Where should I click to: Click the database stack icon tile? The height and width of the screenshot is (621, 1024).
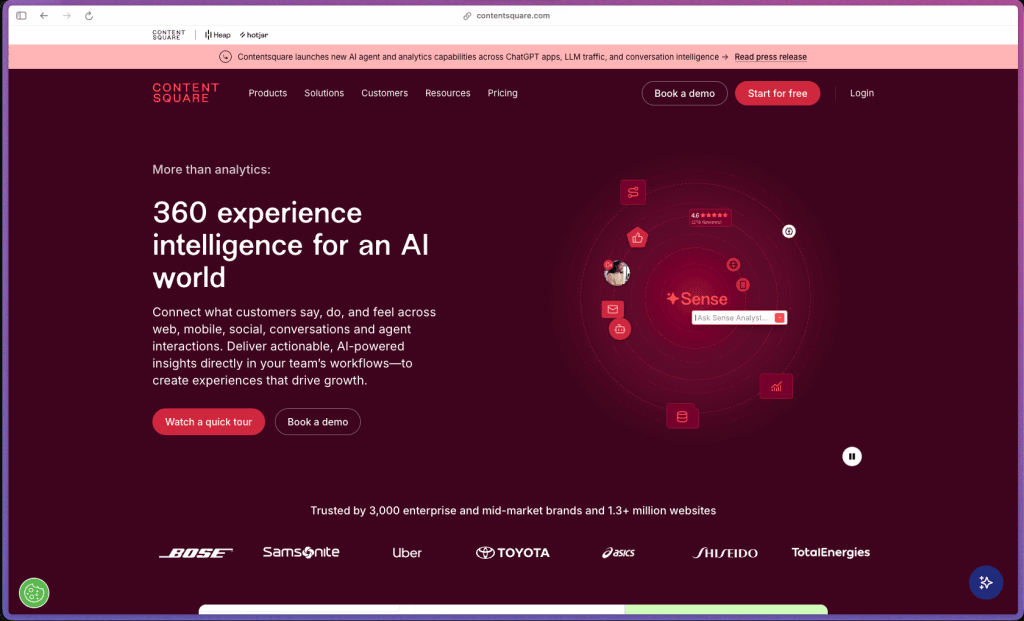682,417
